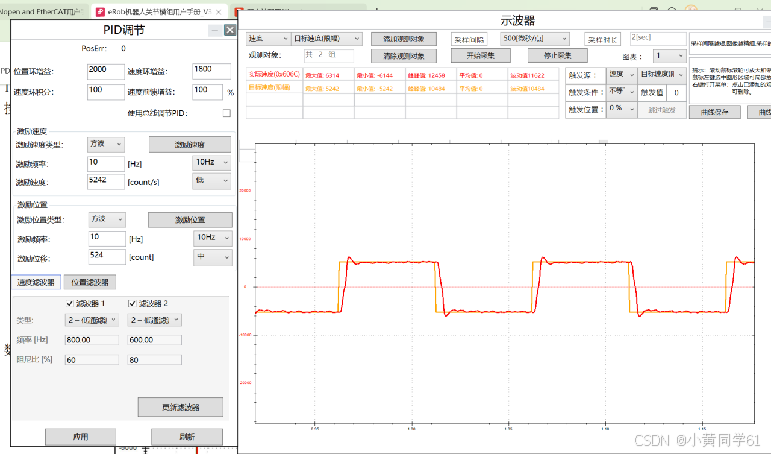Minimize the PID调节 window

tap(214, 30)
